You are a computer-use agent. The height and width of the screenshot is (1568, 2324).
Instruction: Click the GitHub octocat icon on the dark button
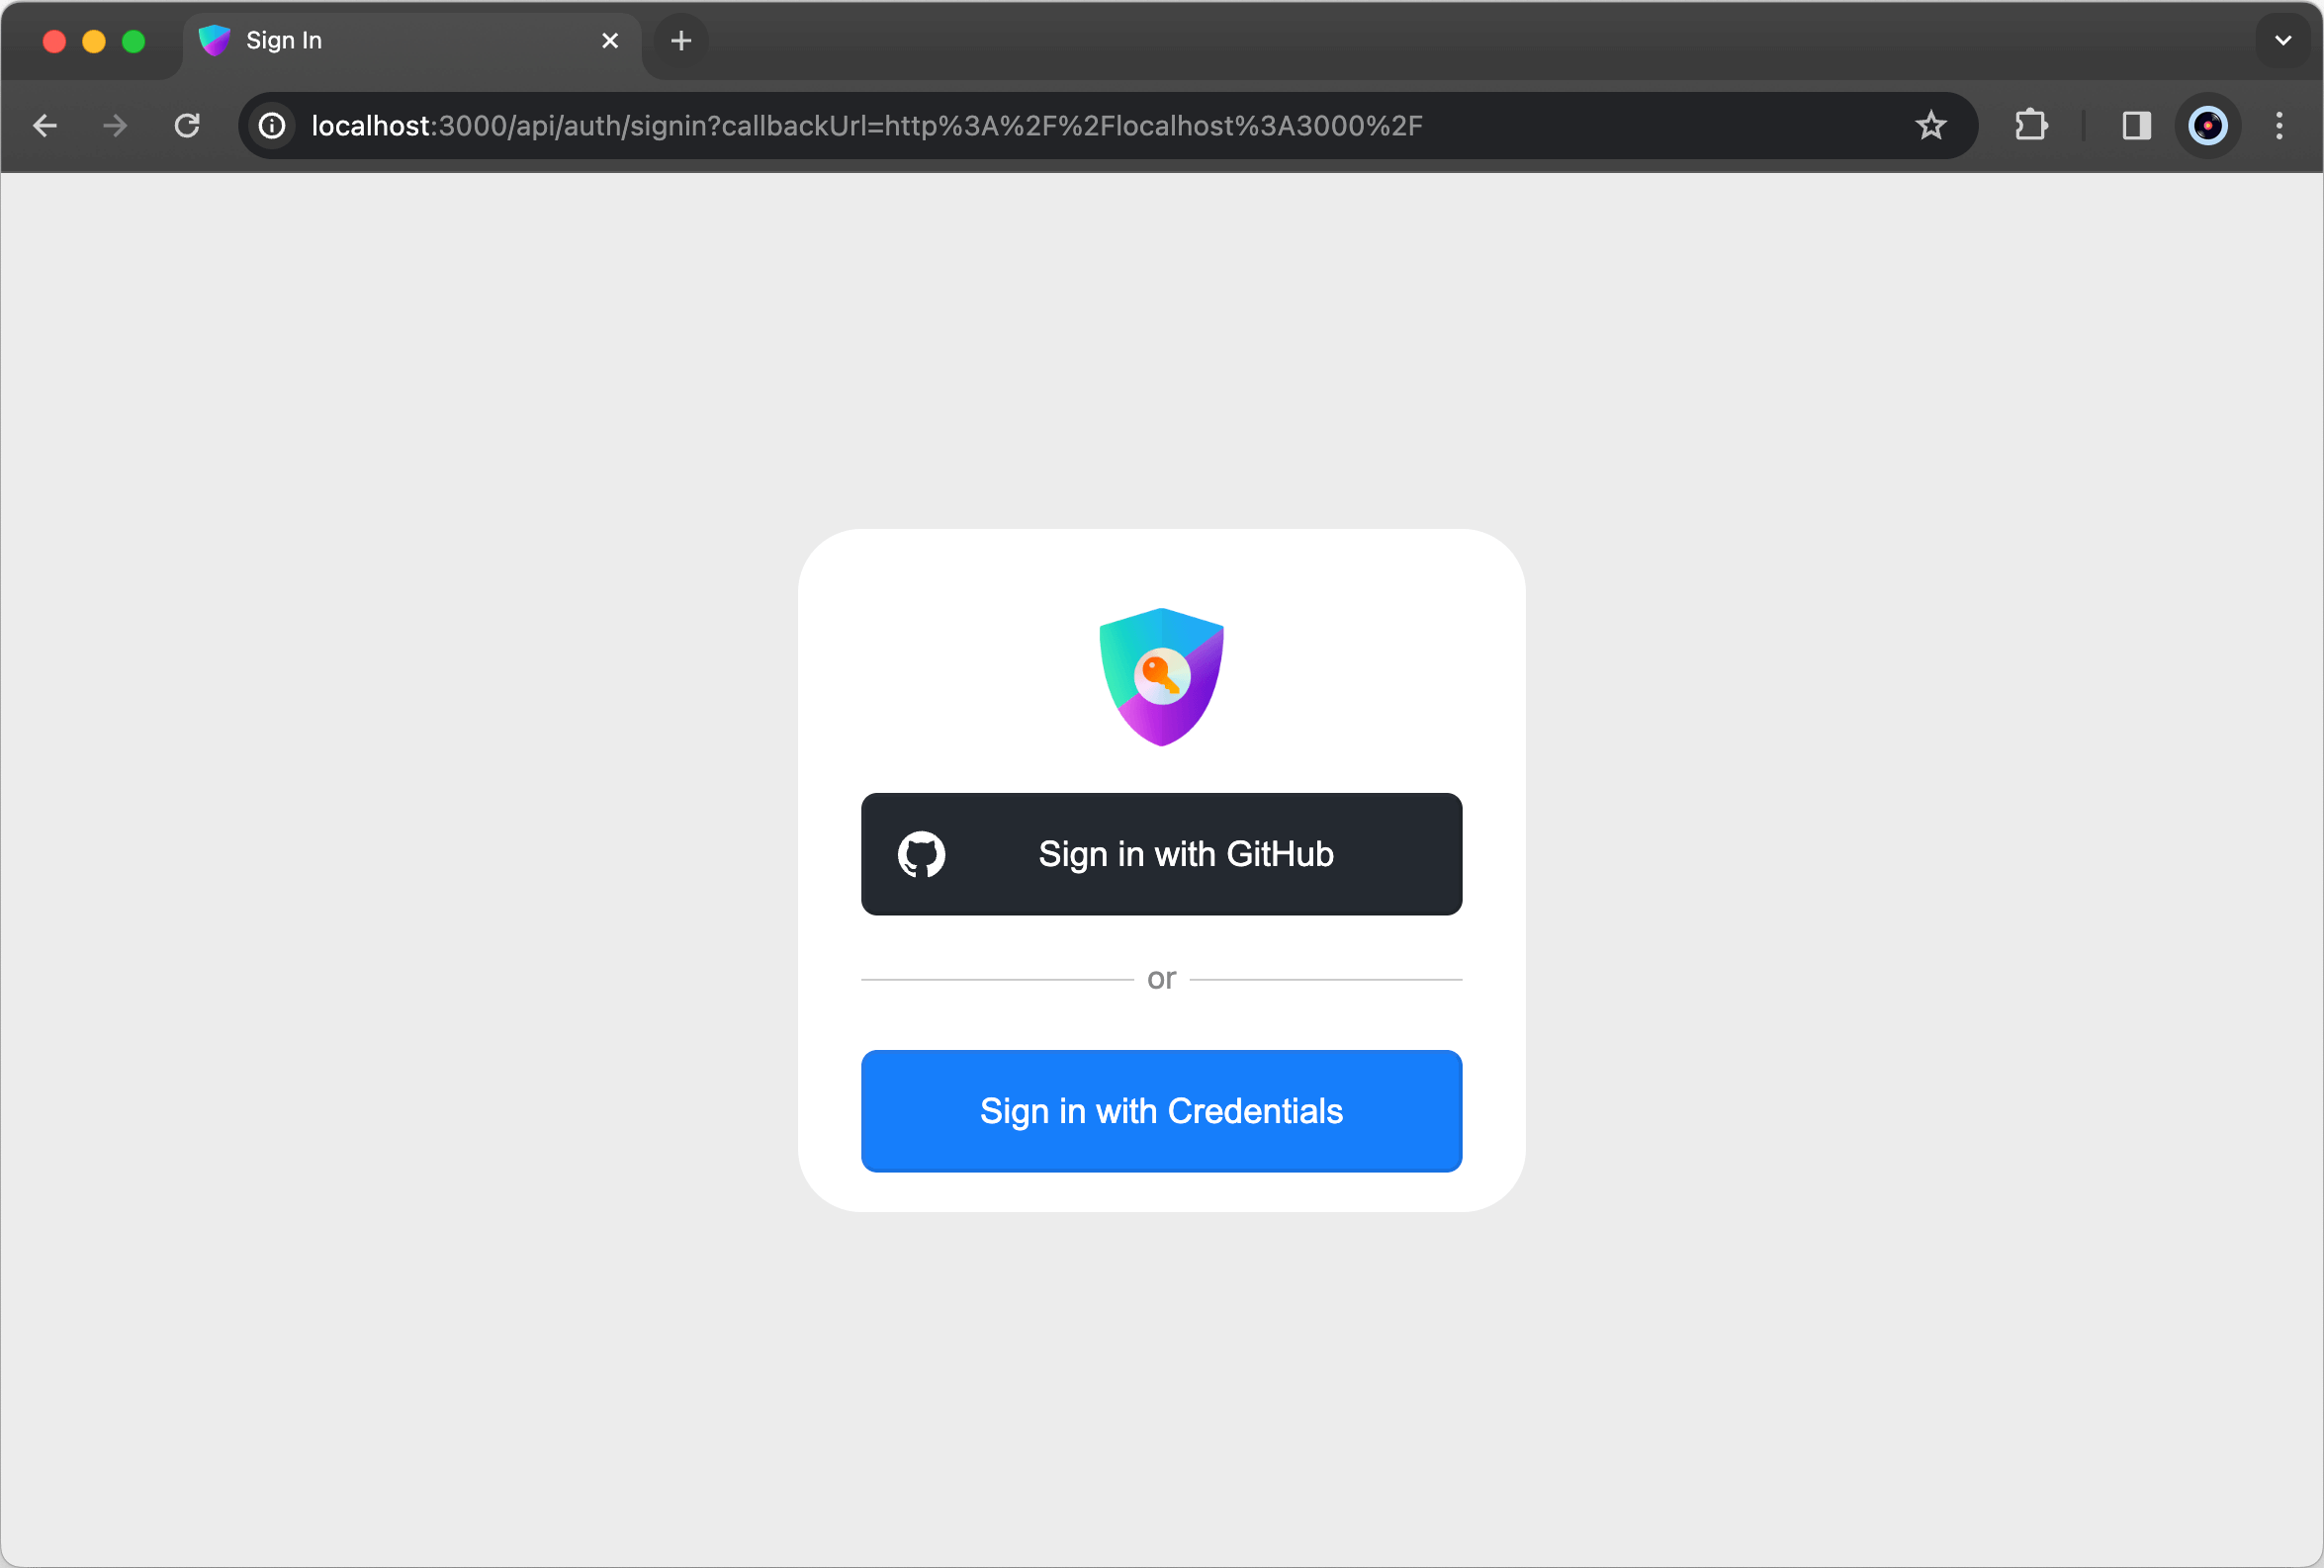click(921, 854)
